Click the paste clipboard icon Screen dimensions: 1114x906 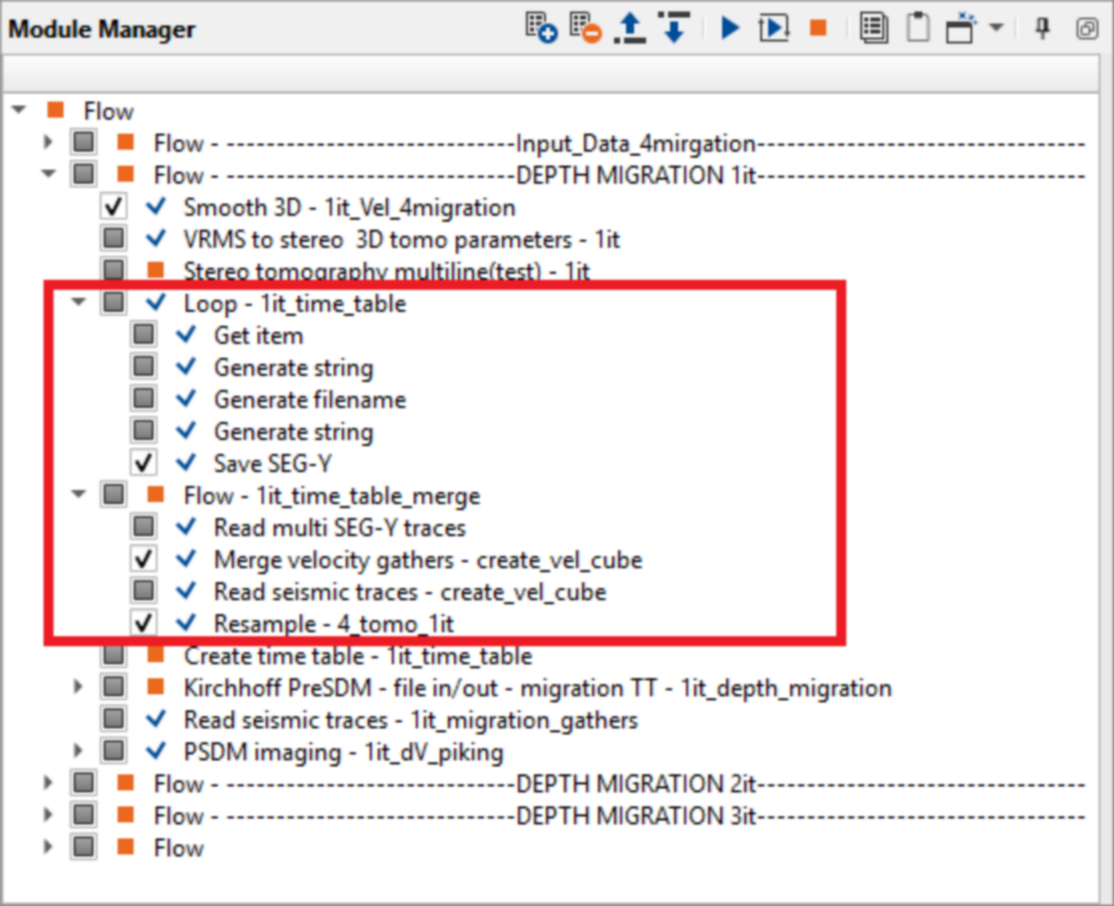pos(917,28)
